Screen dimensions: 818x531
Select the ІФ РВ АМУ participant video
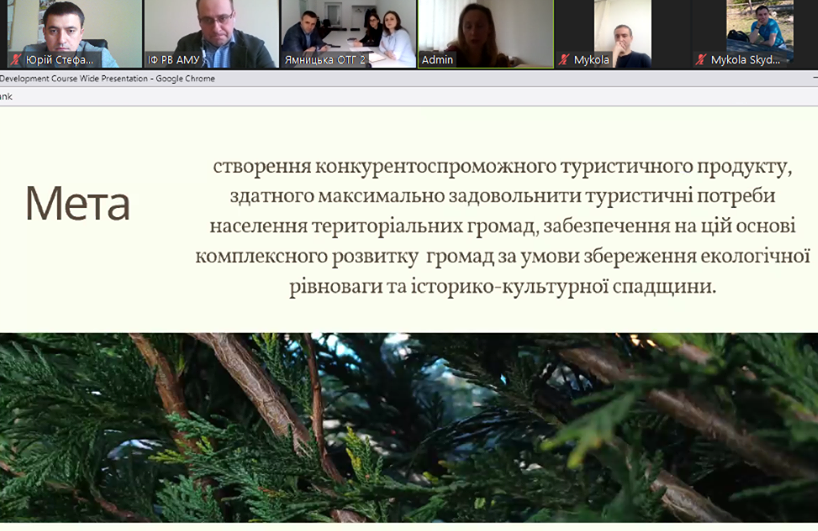[x=210, y=28]
